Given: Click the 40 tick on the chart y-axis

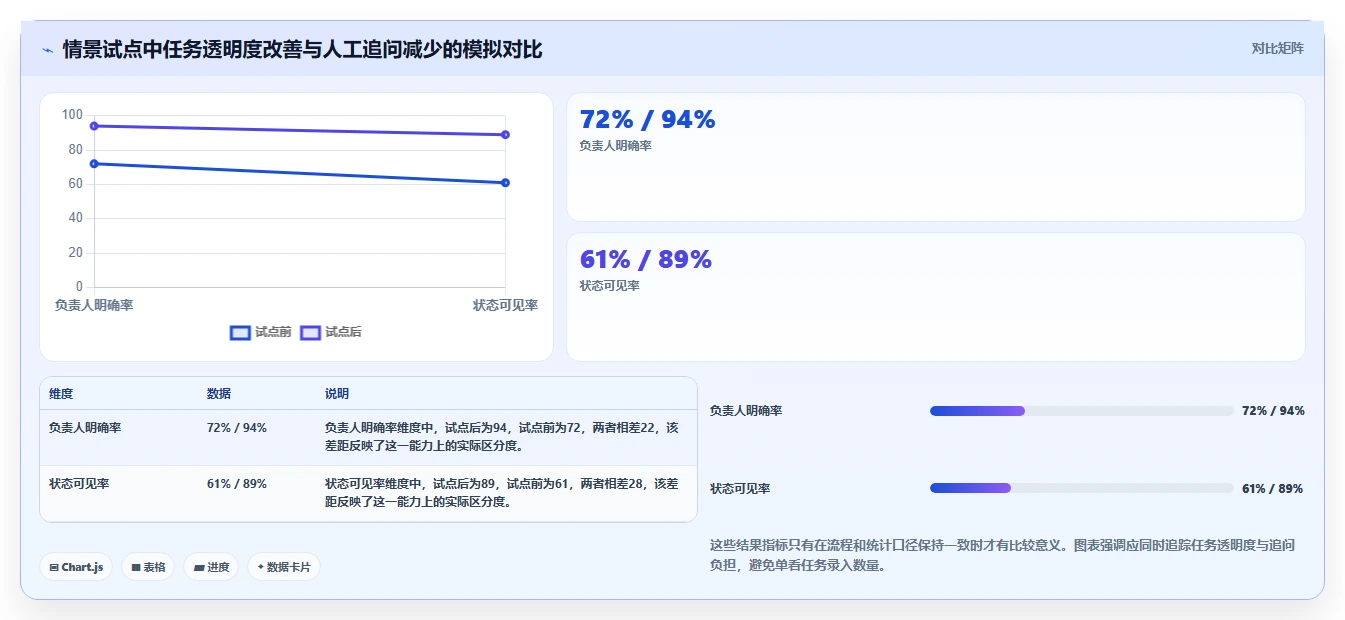Looking at the screenshot, I should (x=76, y=218).
